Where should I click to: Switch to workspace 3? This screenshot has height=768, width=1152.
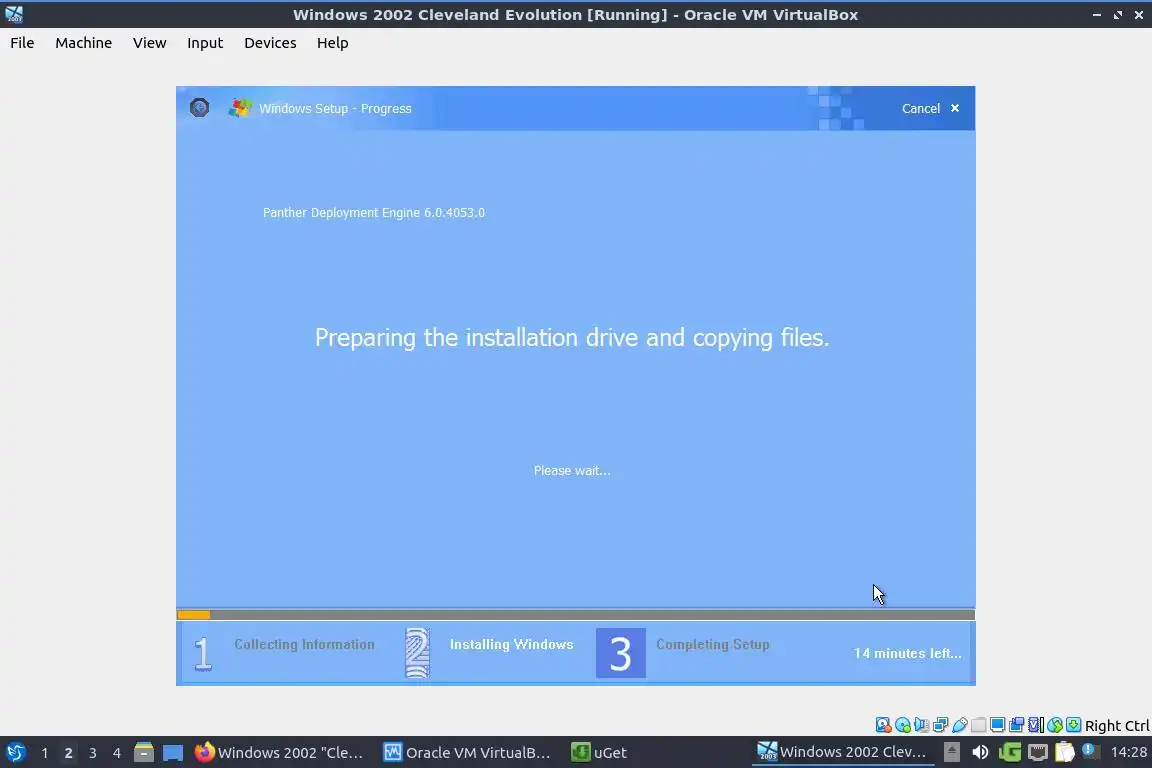pyautogui.click(x=93, y=753)
